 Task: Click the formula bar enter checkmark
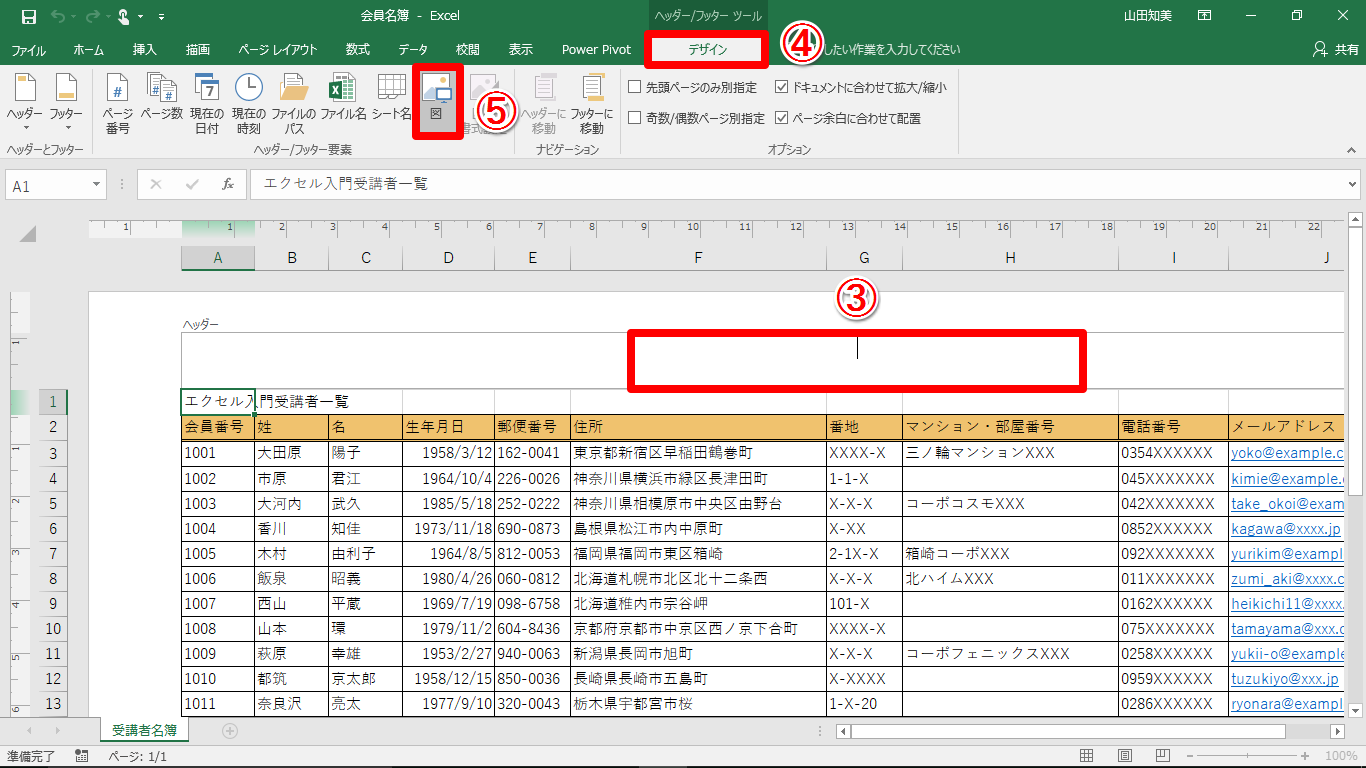[192, 184]
